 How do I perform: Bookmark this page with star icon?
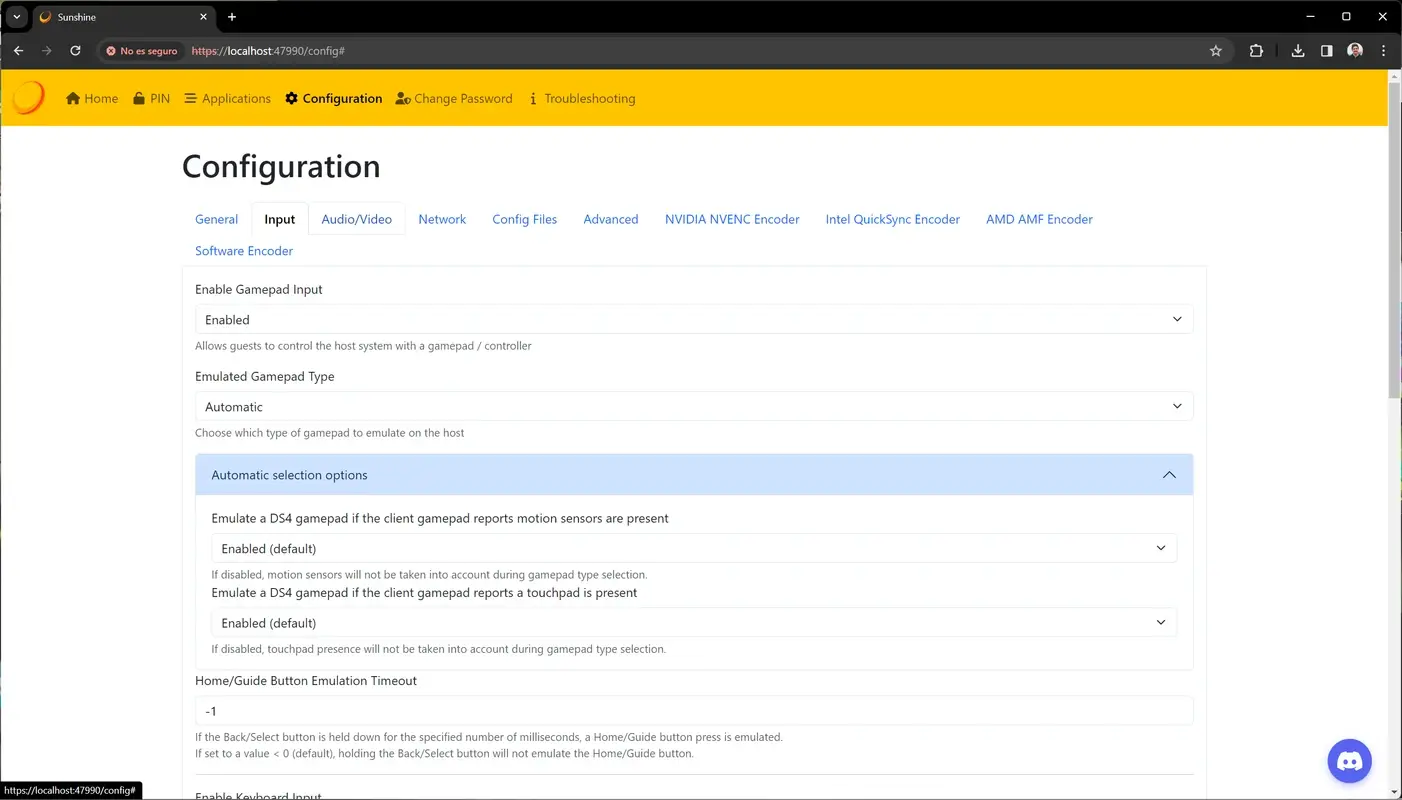tap(1216, 51)
